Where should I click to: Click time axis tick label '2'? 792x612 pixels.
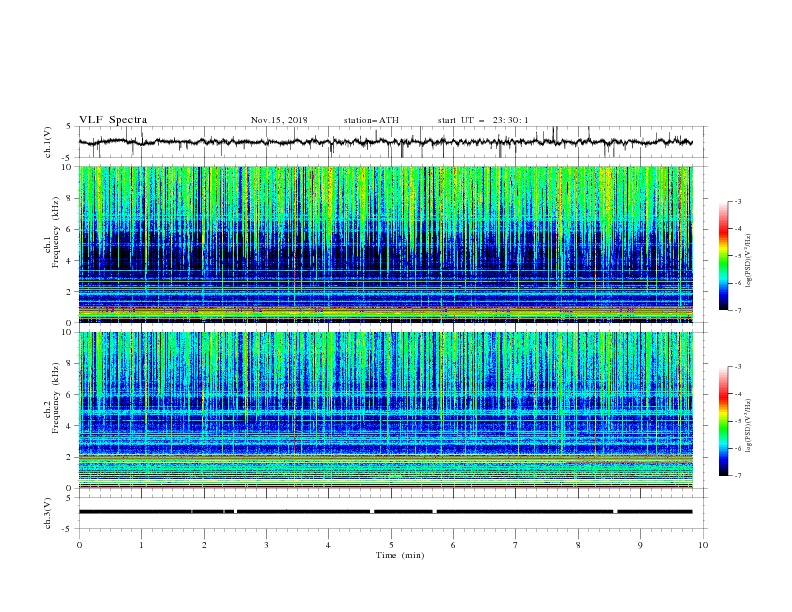point(204,545)
